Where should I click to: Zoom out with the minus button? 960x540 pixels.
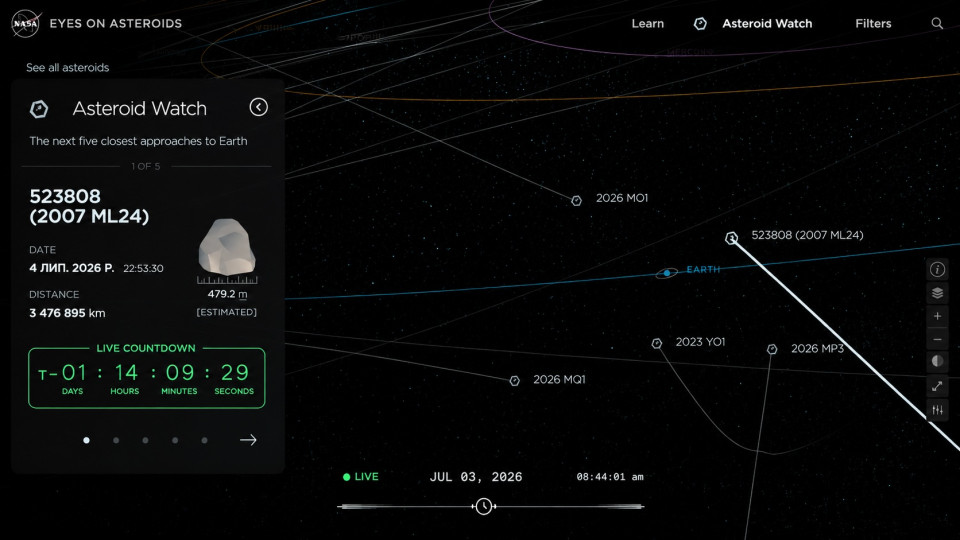[937, 339]
